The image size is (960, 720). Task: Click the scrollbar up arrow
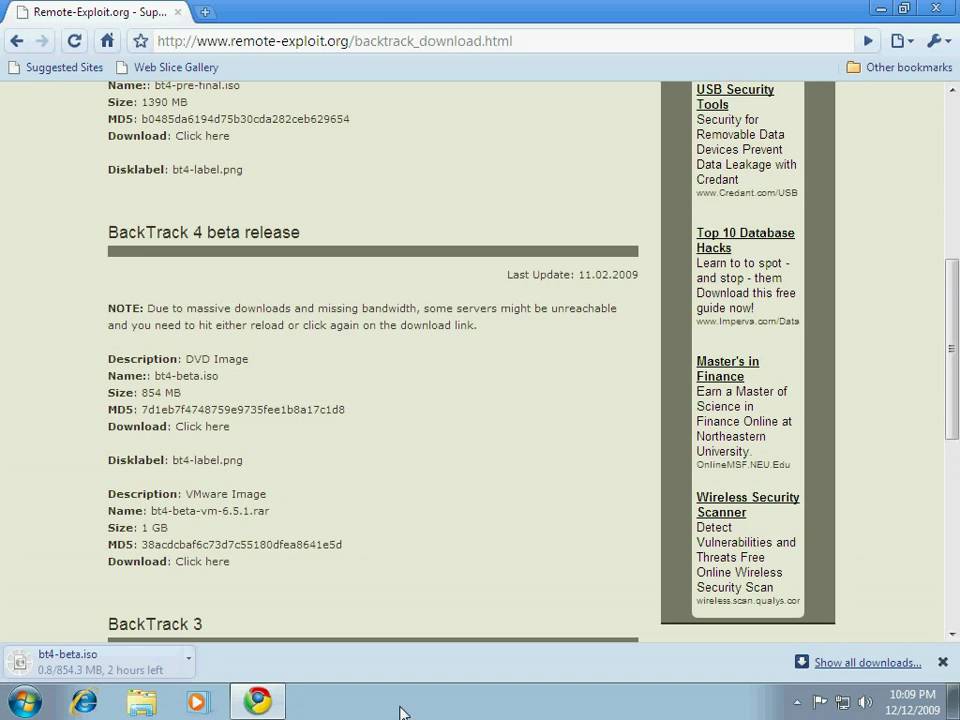[952, 90]
